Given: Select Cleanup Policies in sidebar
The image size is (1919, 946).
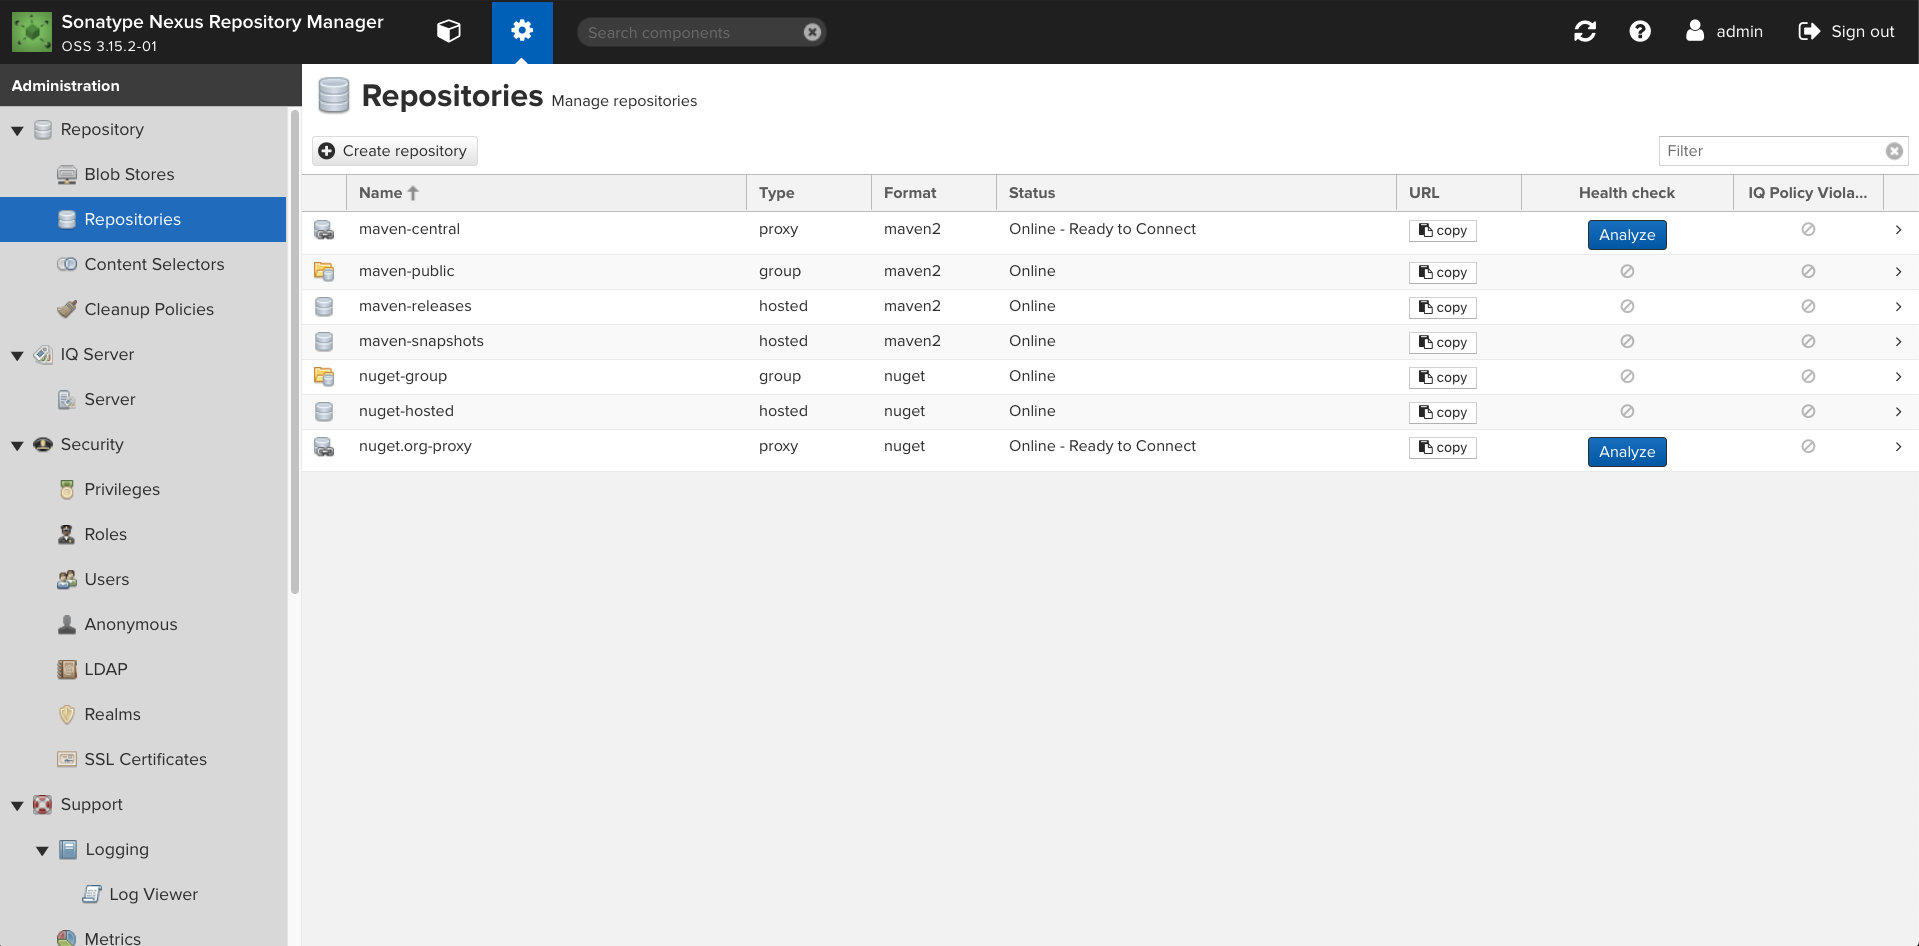Looking at the screenshot, I should 149,309.
